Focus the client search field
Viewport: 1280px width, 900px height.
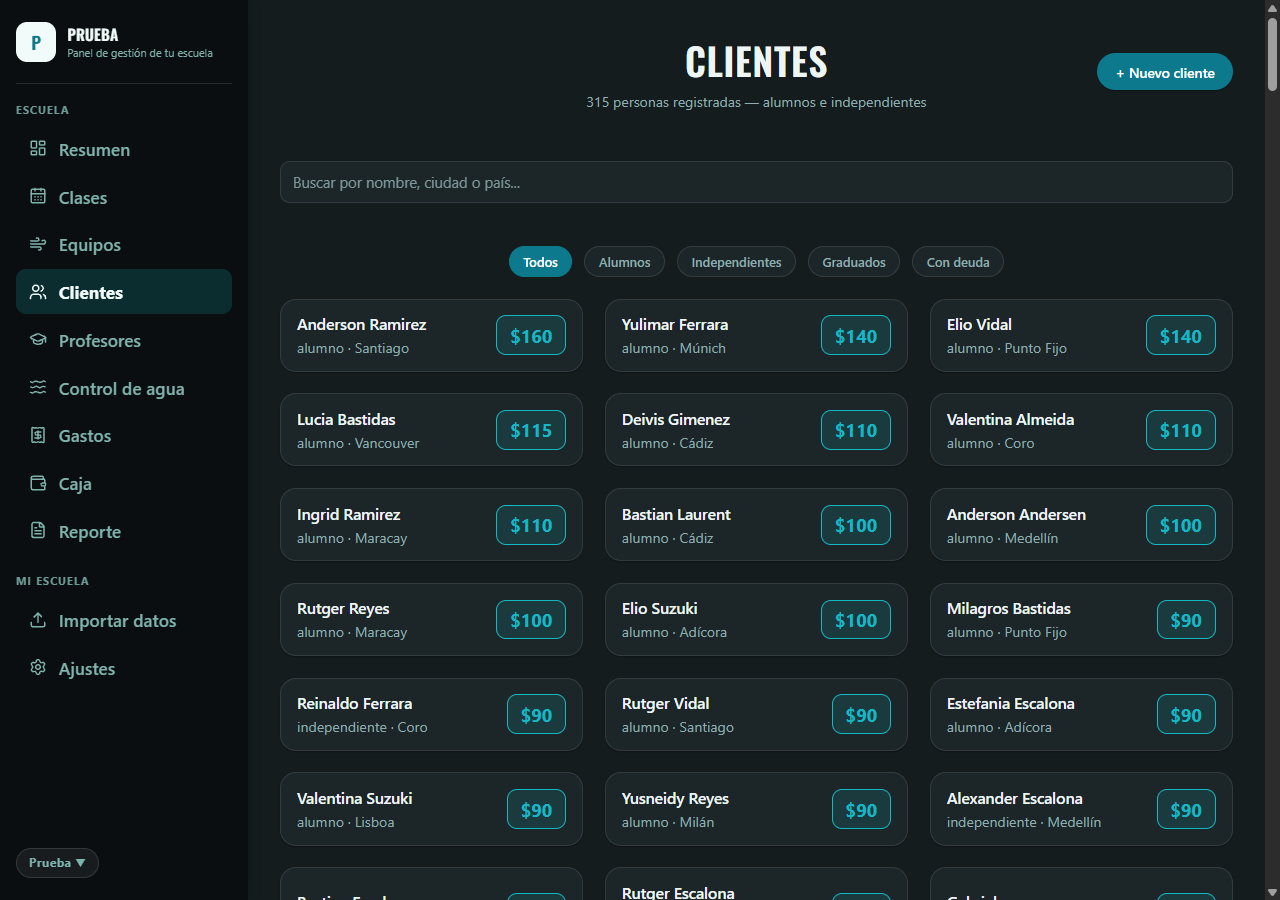click(x=756, y=182)
